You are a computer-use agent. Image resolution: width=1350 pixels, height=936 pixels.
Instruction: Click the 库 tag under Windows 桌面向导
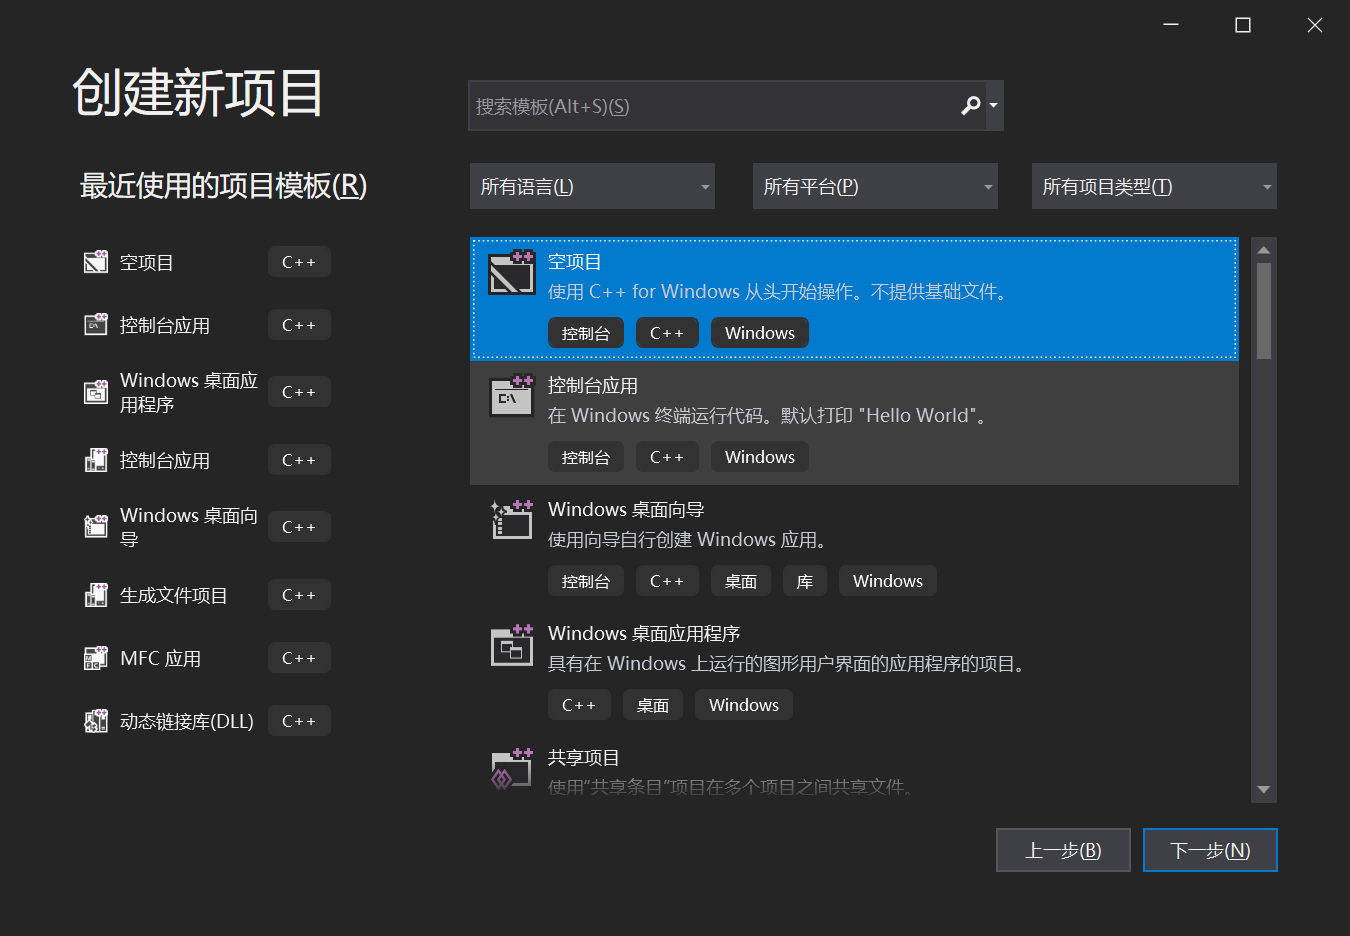(x=805, y=581)
